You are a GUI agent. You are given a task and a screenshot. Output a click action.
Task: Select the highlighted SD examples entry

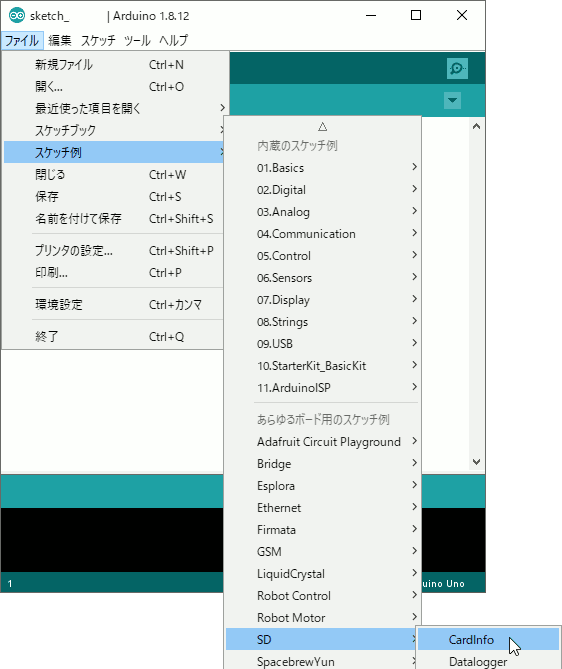pos(321,640)
